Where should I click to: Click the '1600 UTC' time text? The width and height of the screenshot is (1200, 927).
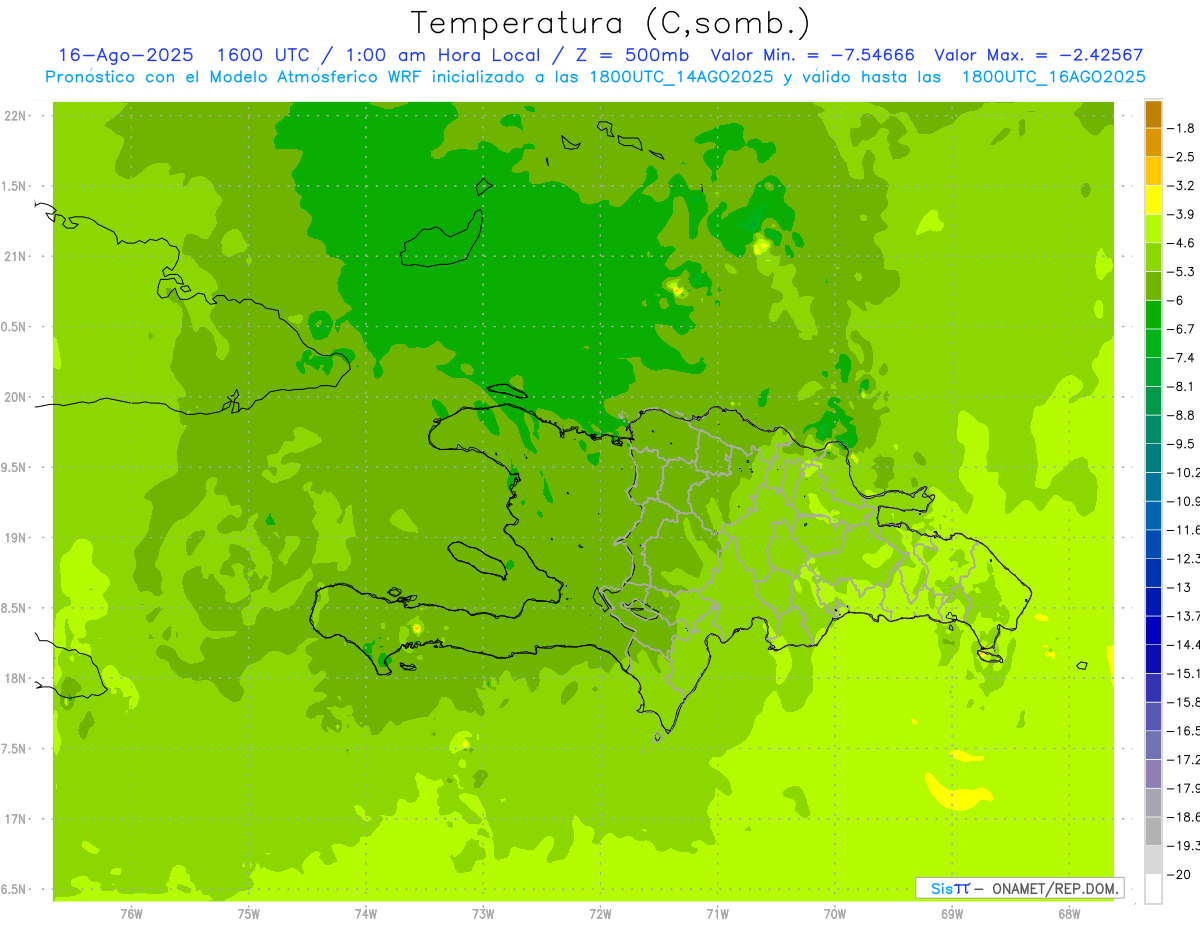(x=262, y=55)
